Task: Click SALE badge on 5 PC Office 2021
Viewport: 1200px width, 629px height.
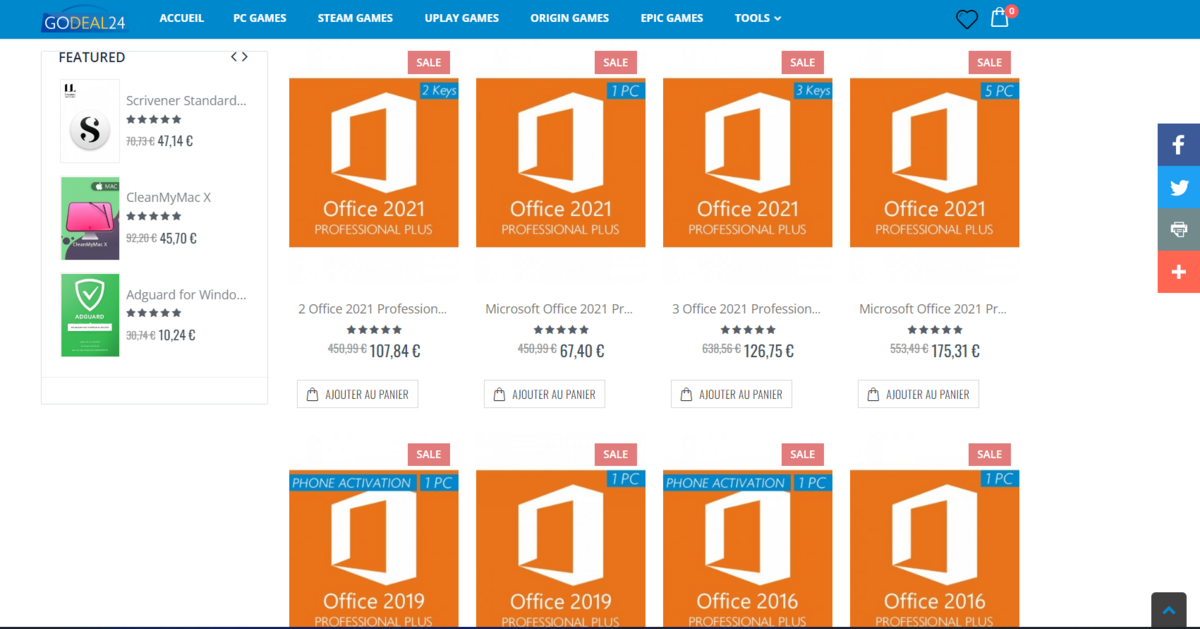Action: click(990, 62)
